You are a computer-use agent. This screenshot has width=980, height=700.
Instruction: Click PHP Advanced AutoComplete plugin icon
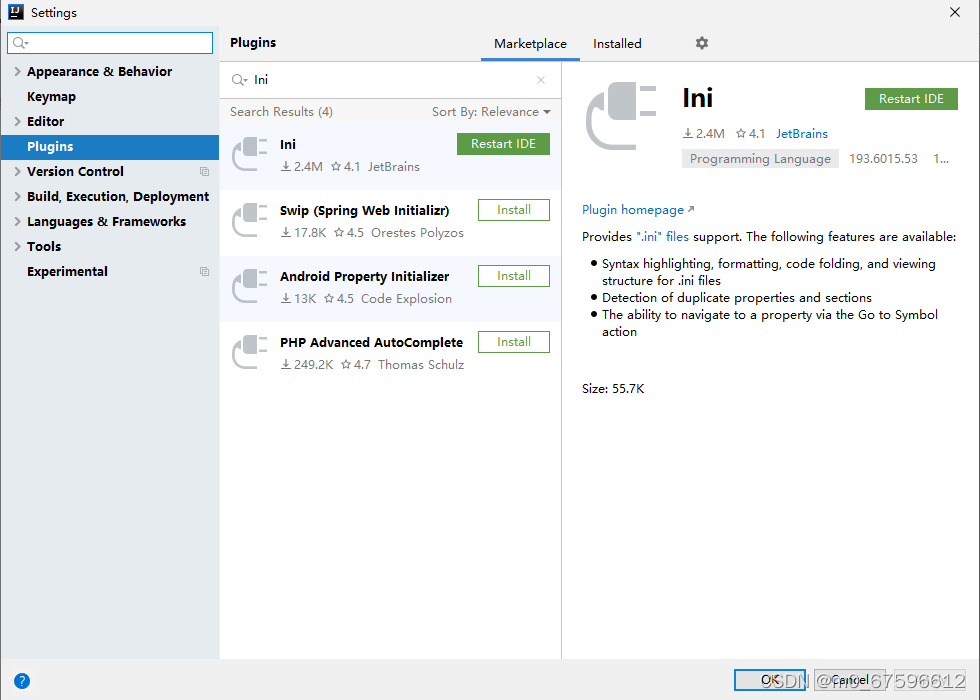click(x=249, y=352)
